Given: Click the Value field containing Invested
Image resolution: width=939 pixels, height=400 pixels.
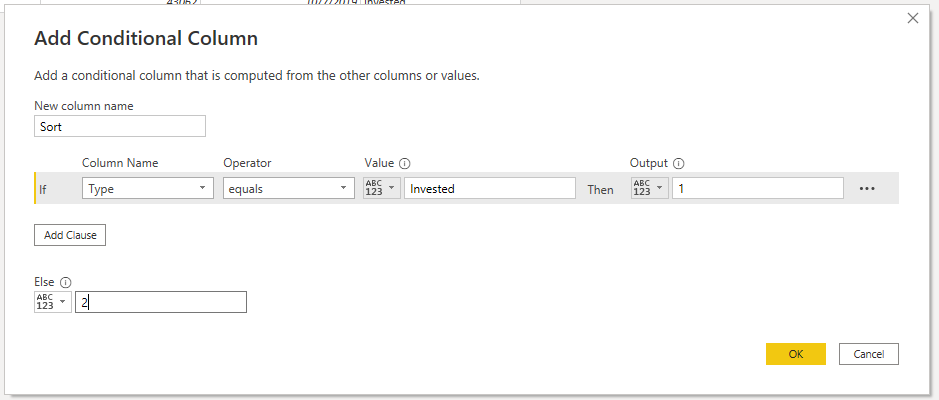Looking at the screenshot, I should coord(490,189).
